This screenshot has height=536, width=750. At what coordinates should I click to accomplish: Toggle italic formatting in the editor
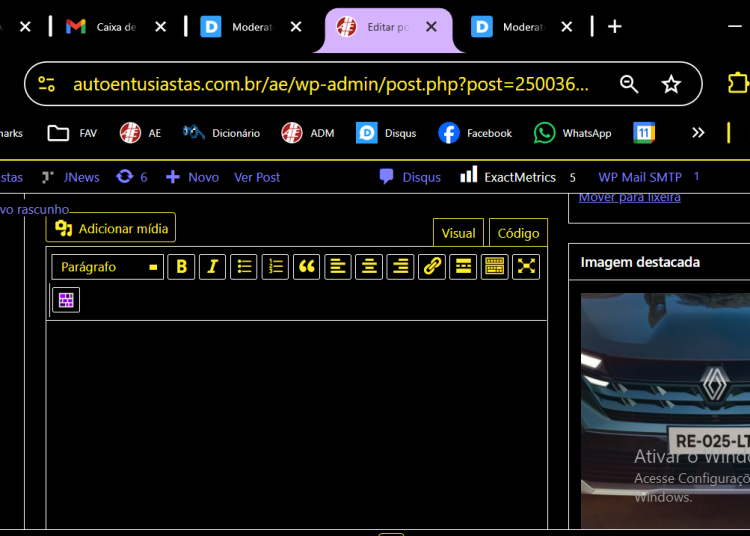212,266
